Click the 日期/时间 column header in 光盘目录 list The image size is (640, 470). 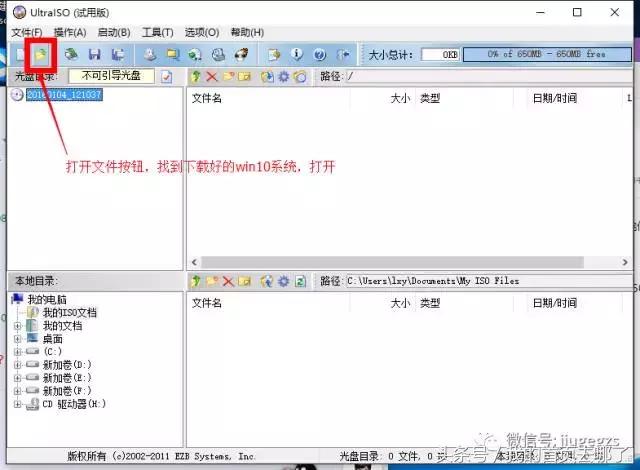(555, 98)
